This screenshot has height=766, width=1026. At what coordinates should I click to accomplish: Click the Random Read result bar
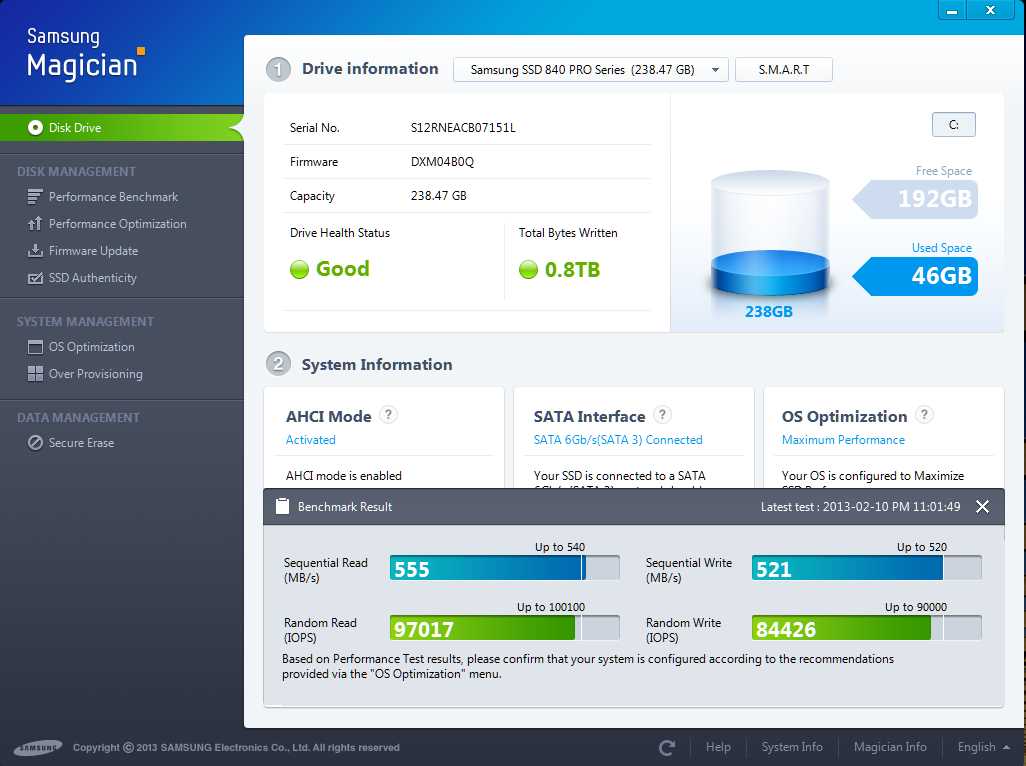[x=504, y=628]
